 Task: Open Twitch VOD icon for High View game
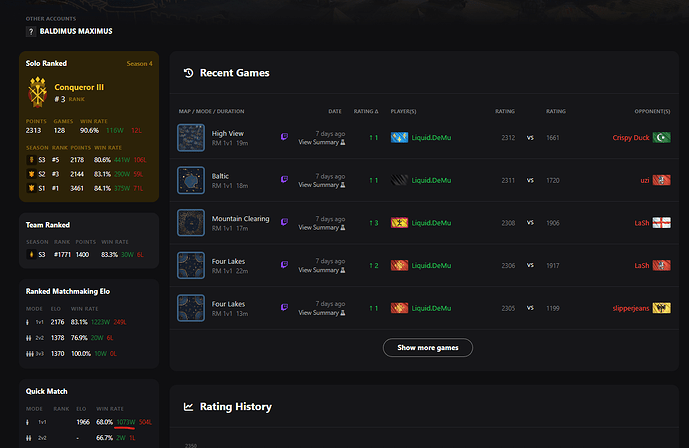(284, 137)
